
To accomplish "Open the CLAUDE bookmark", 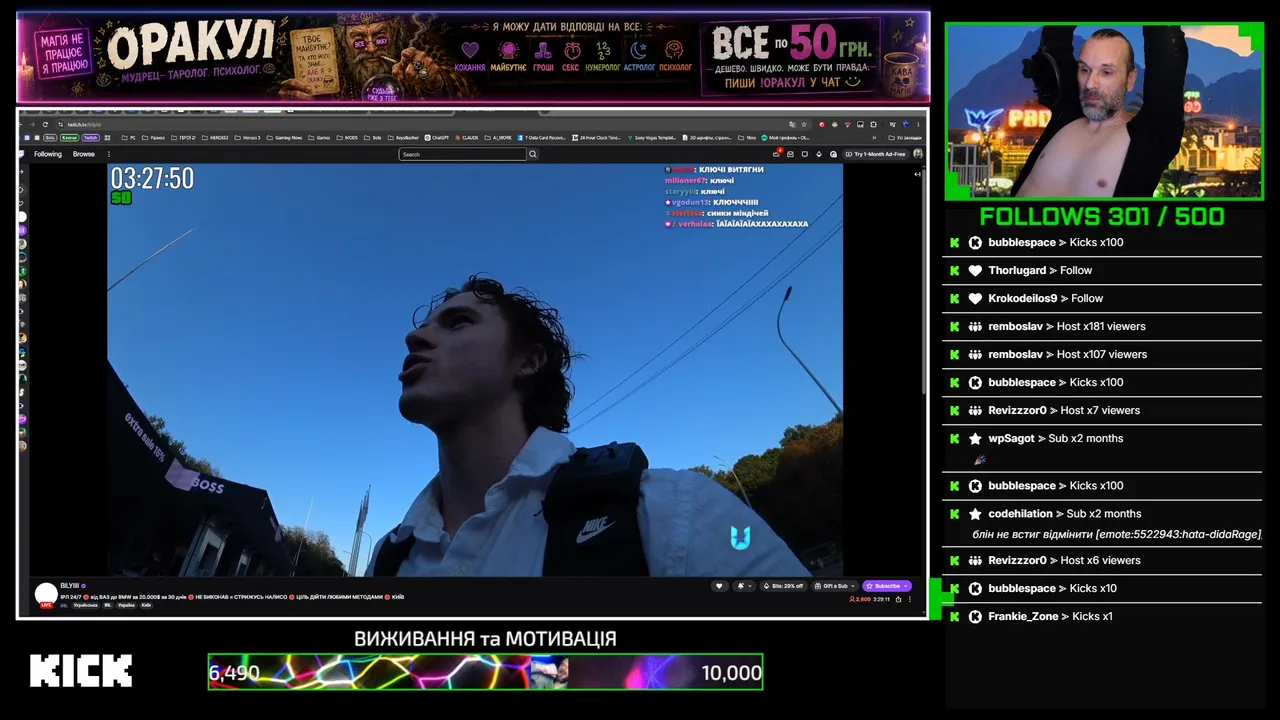I will (465, 137).
